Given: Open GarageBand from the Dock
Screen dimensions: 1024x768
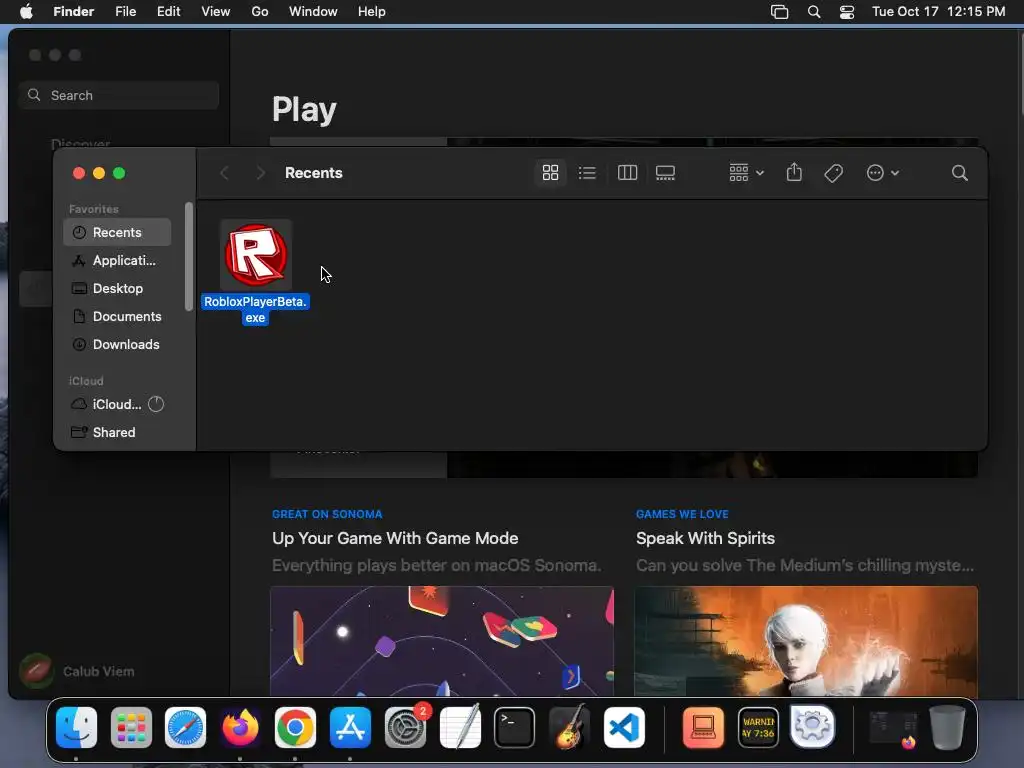Looking at the screenshot, I should (x=569, y=727).
